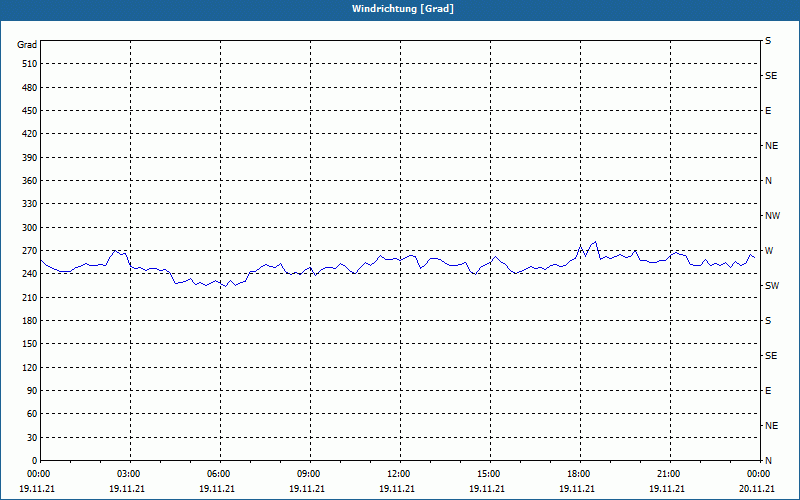Click the 300 degree axis label
The height and width of the screenshot is (500, 800).
point(30,228)
